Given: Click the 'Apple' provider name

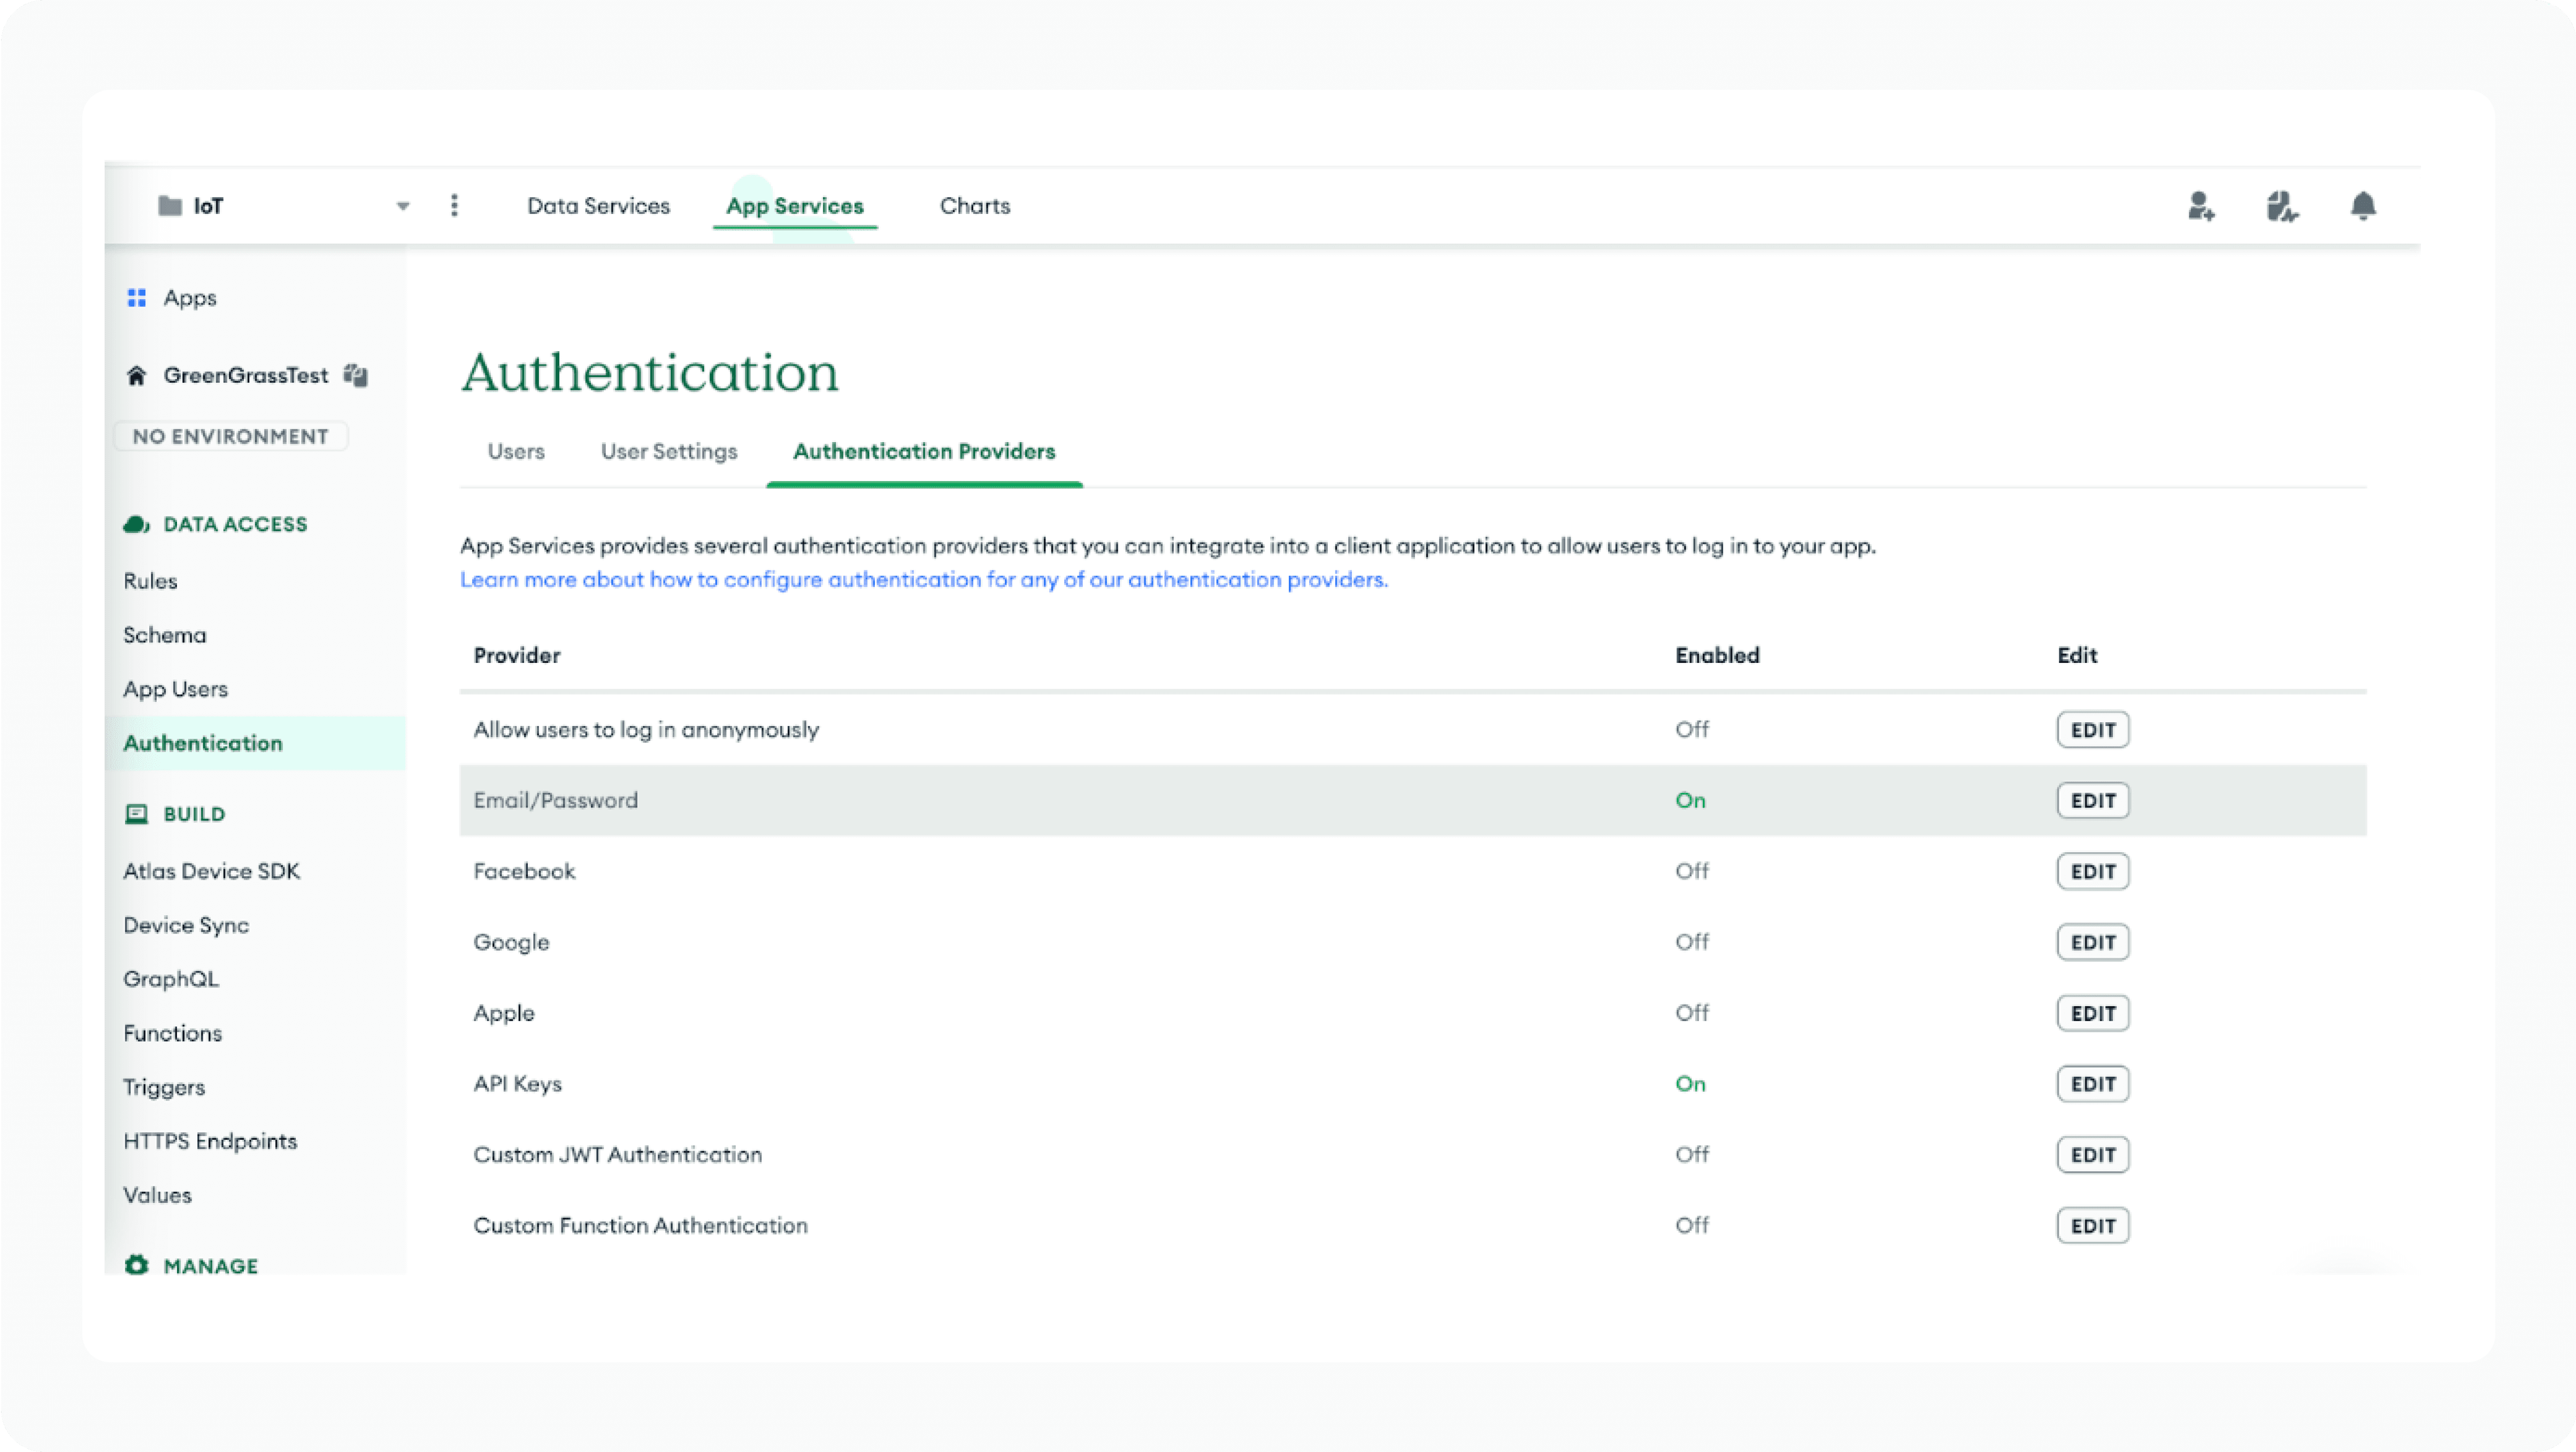Looking at the screenshot, I should [x=504, y=1014].
